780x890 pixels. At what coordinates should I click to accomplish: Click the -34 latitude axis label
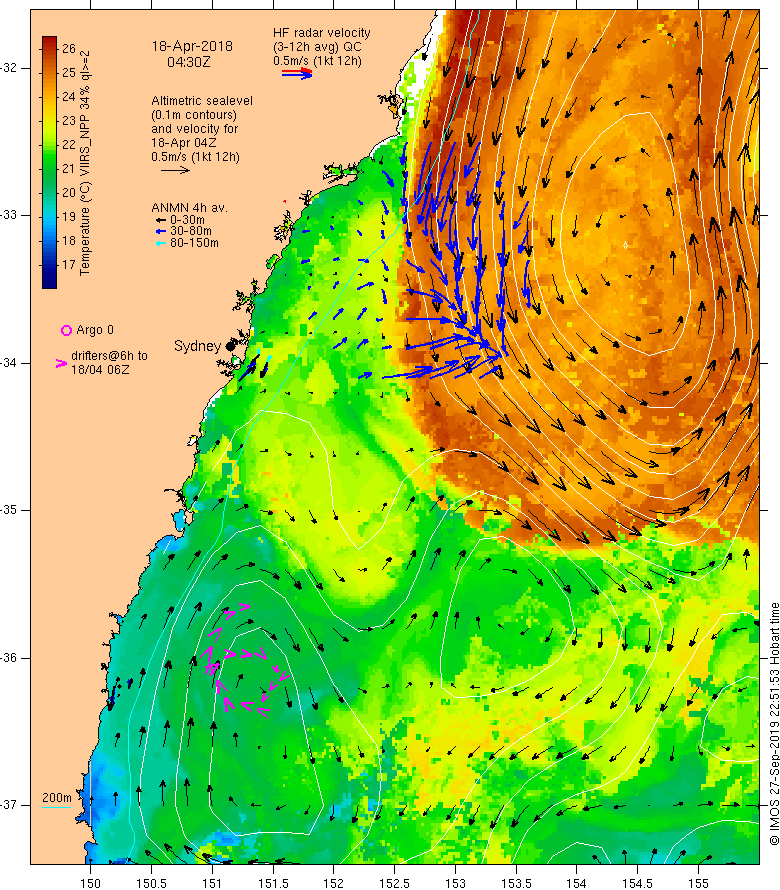point(9,363)
